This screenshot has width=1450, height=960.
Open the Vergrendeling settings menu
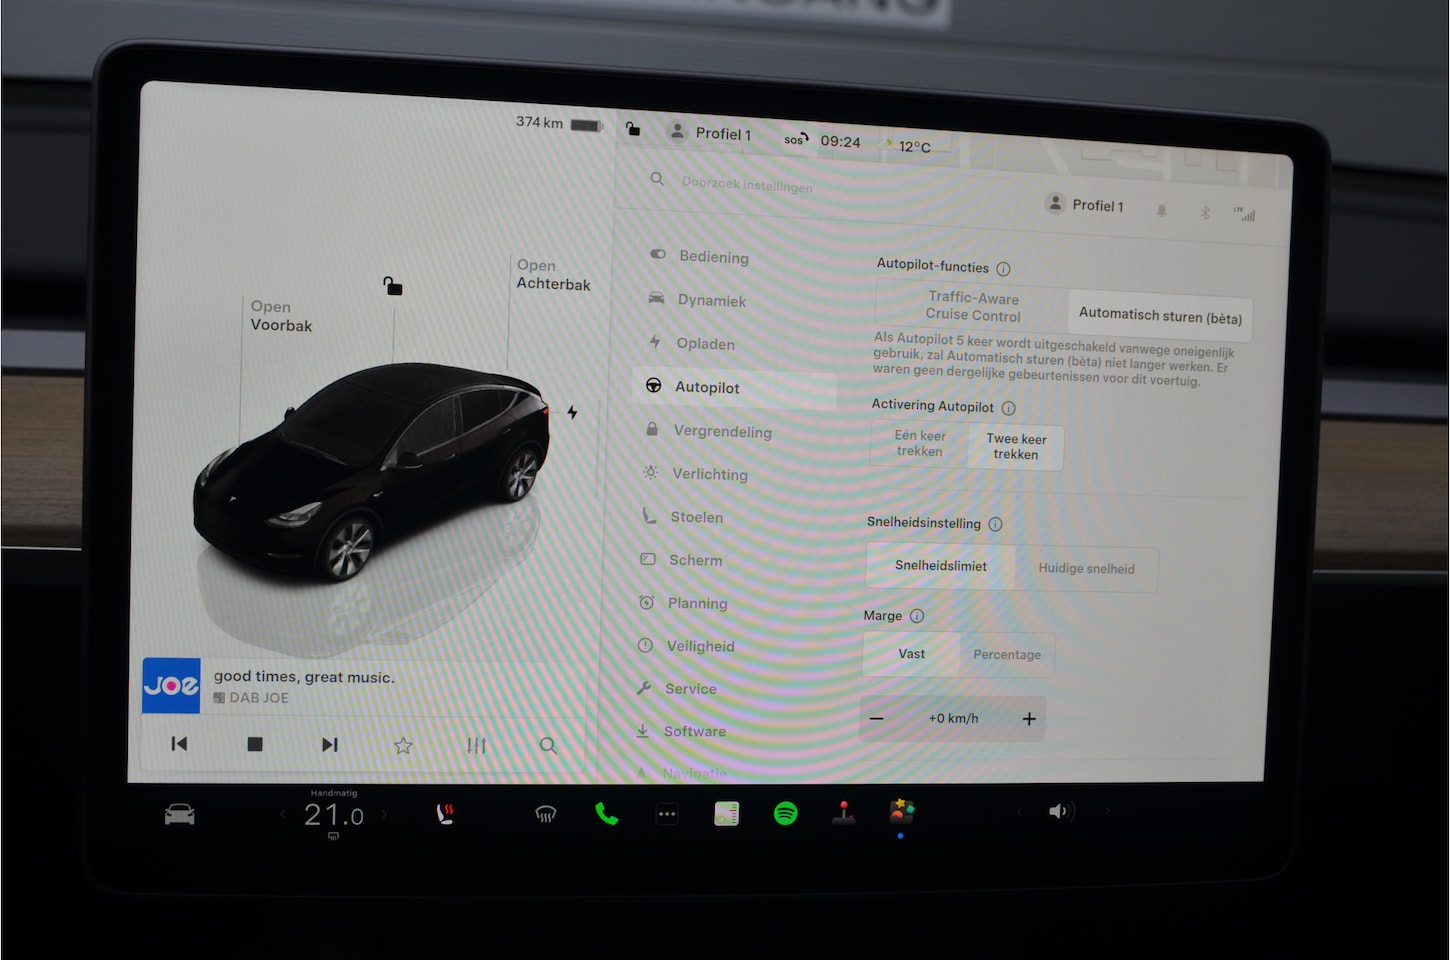[722, 431]
